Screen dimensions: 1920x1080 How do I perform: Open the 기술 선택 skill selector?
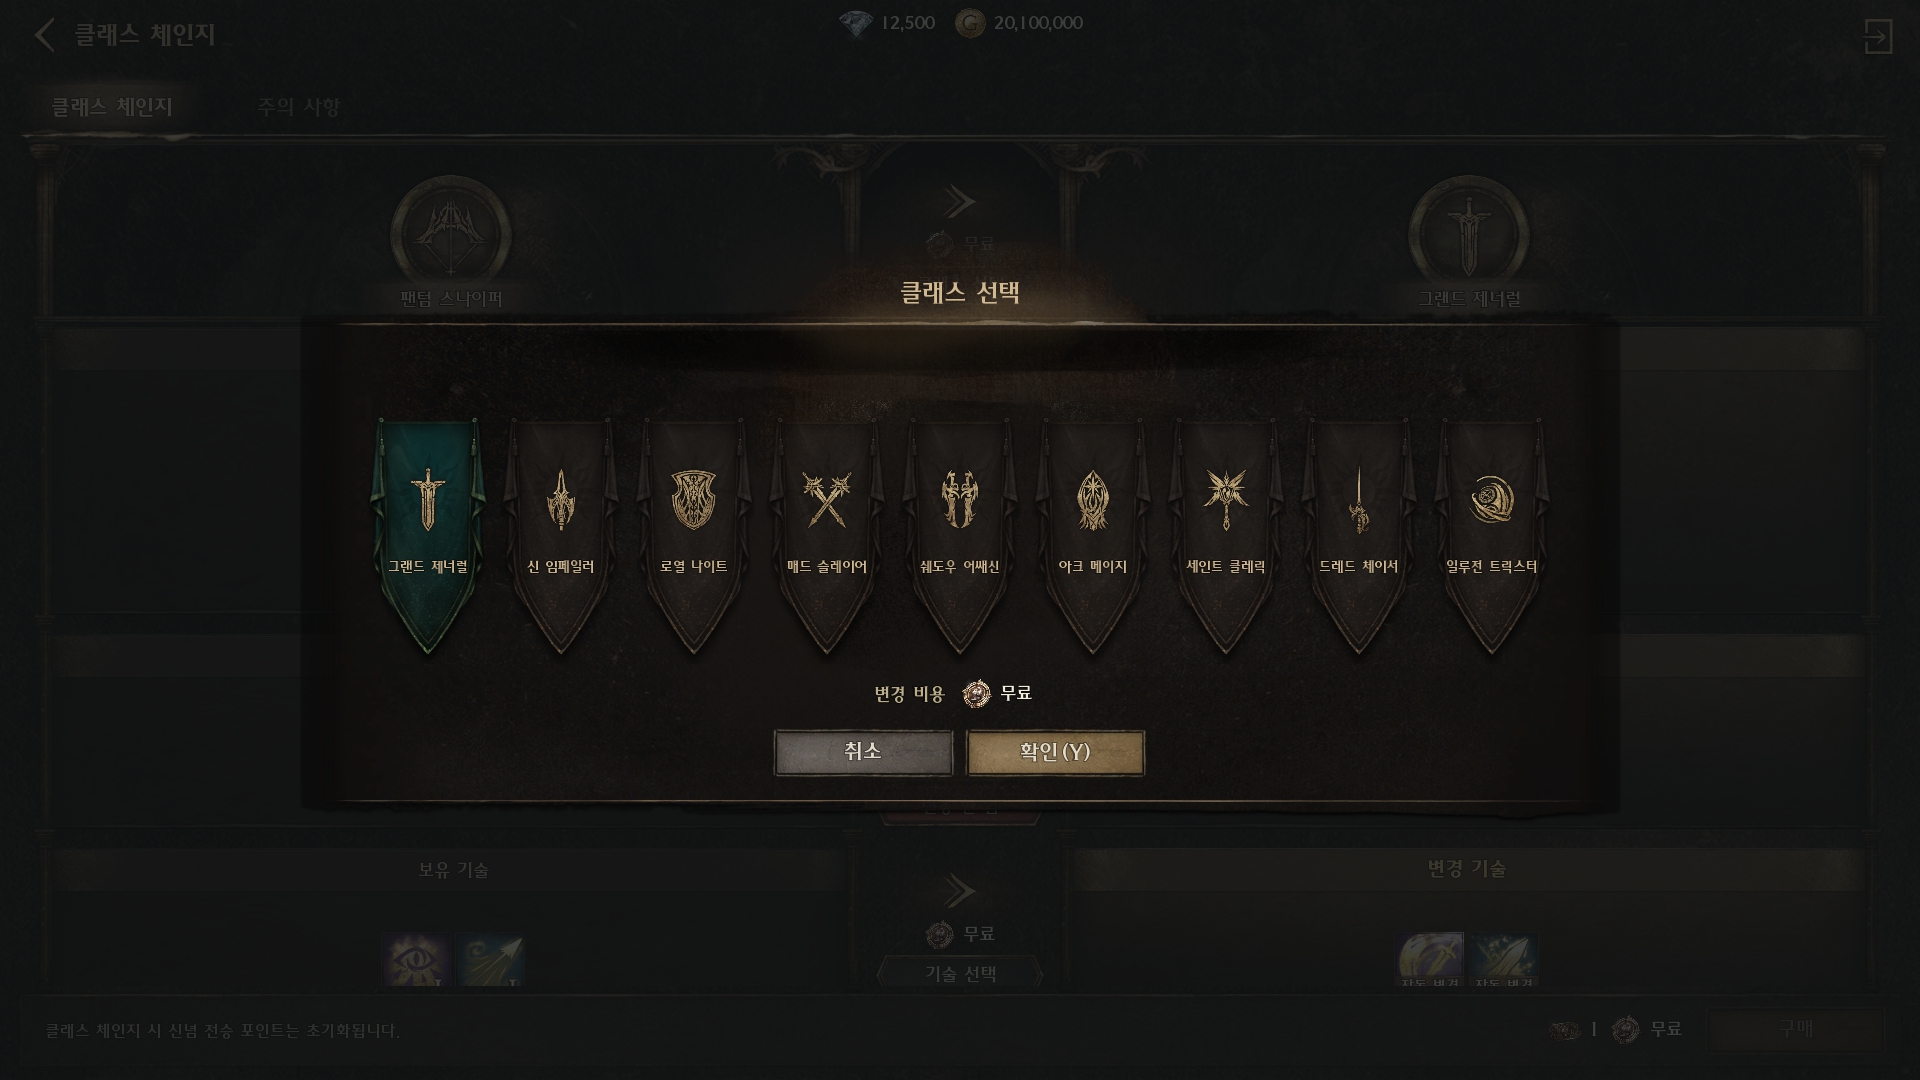pyautogui.click(x=960, y=974)
